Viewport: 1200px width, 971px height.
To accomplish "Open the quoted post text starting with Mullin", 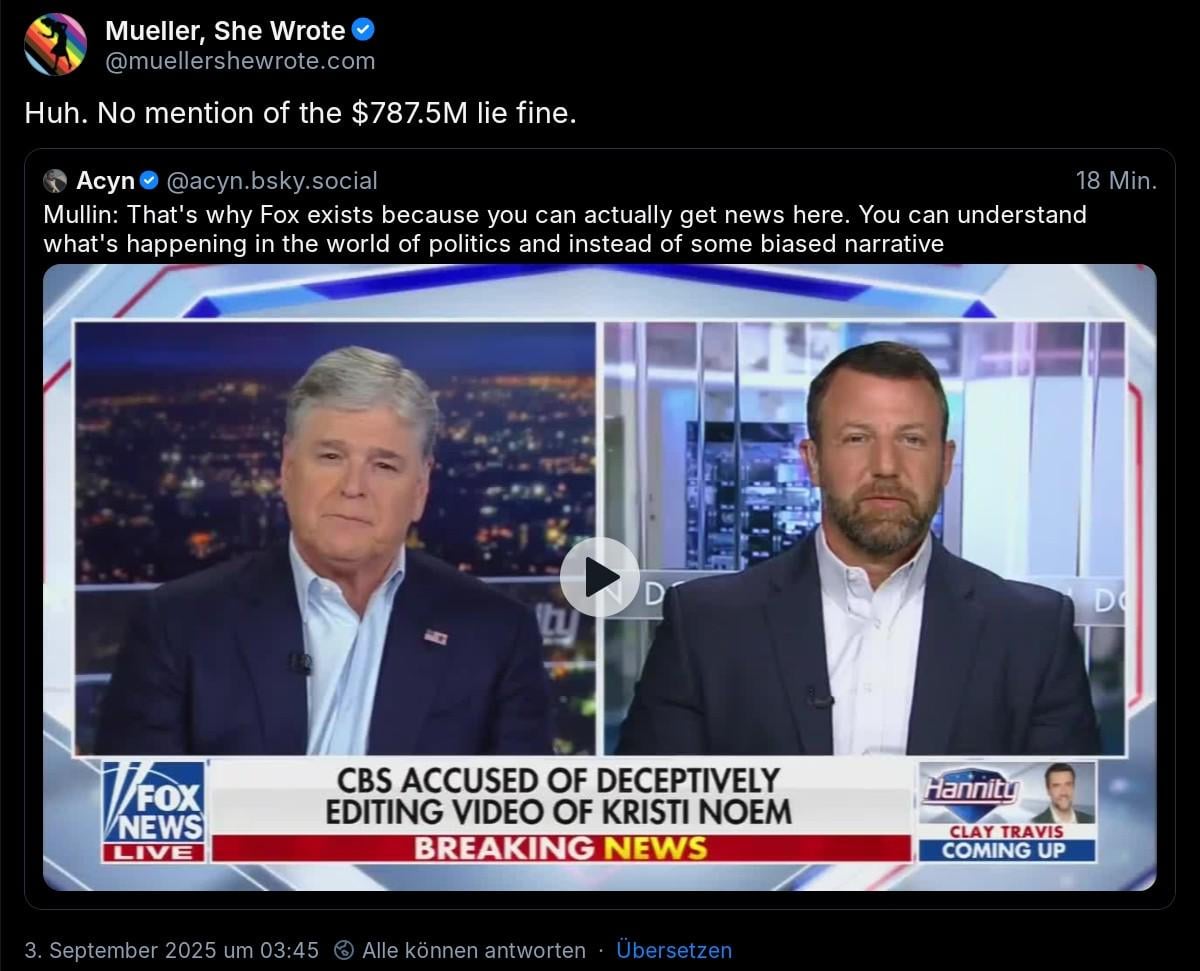I will pos(565,229).
